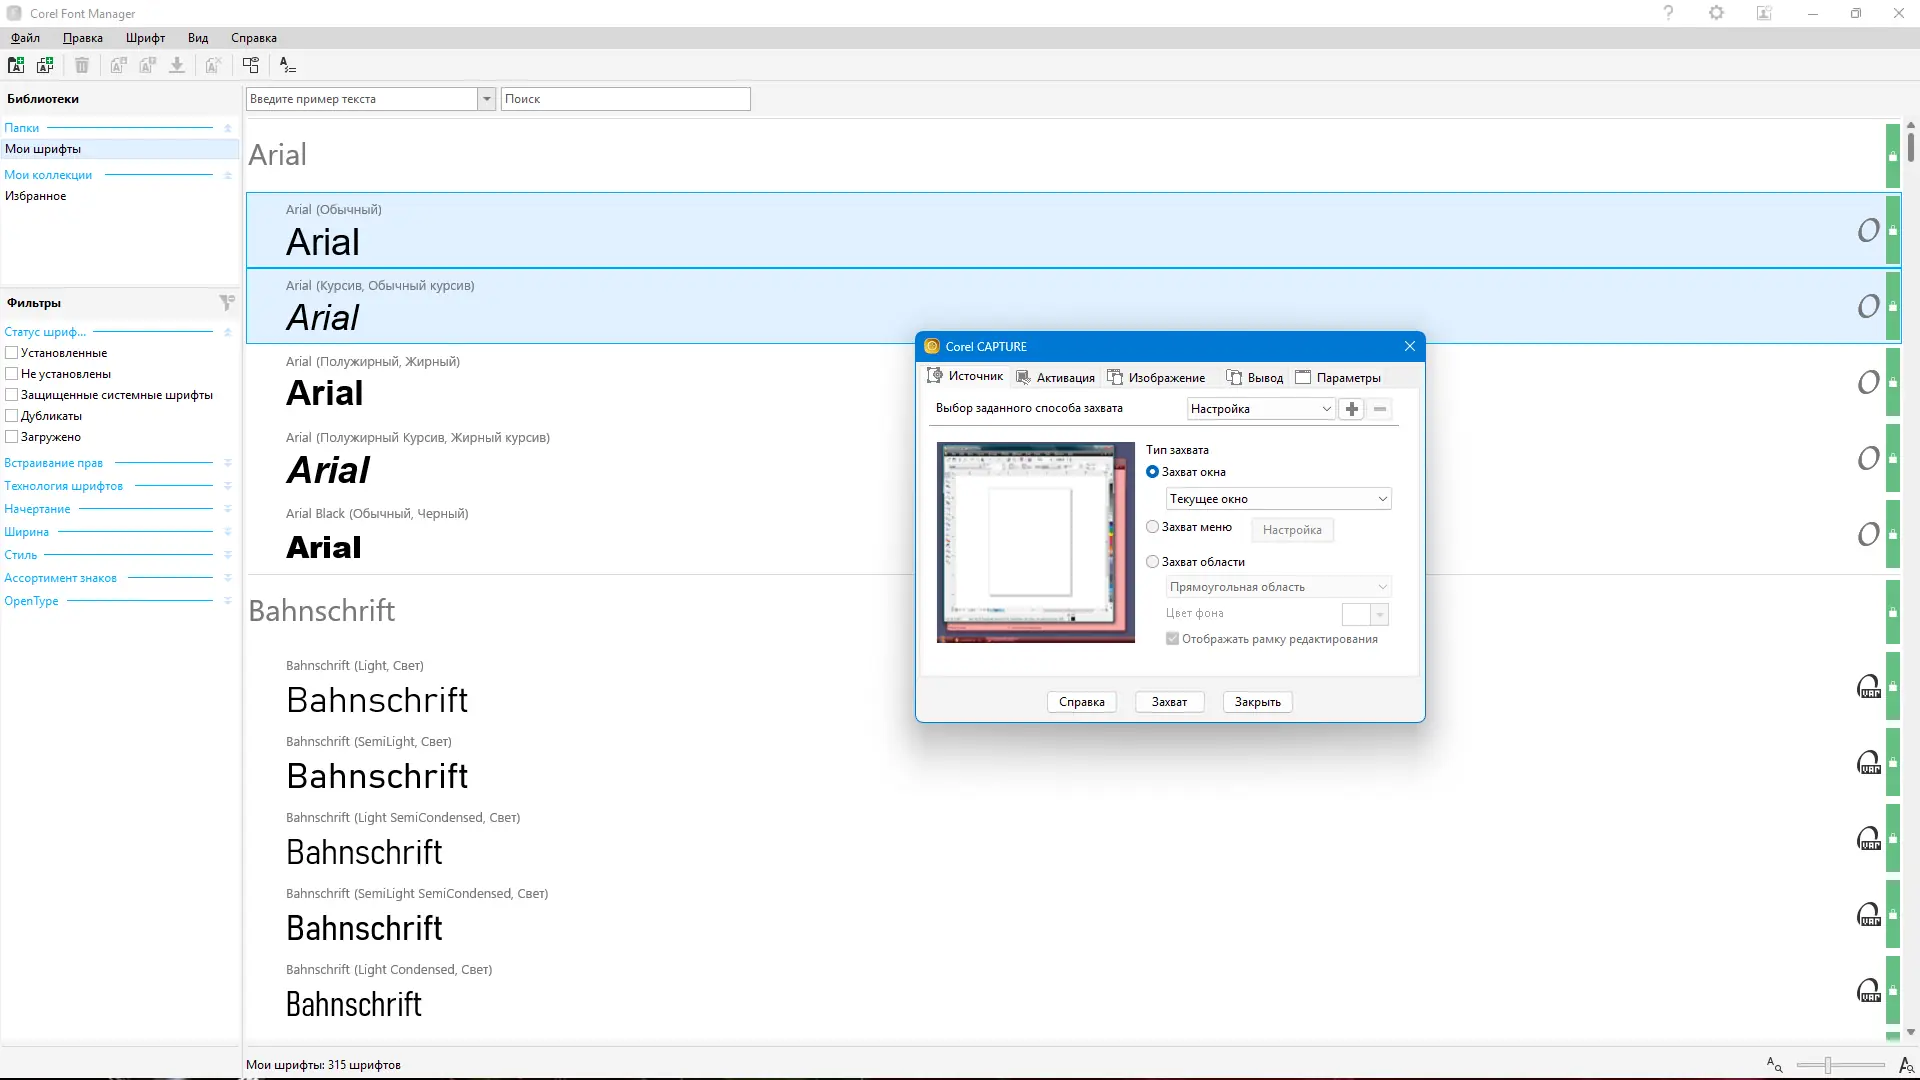Click the plus icon to add capture preset
This screenshot has width=1920, height=1080.
[x=1352, y=409]
